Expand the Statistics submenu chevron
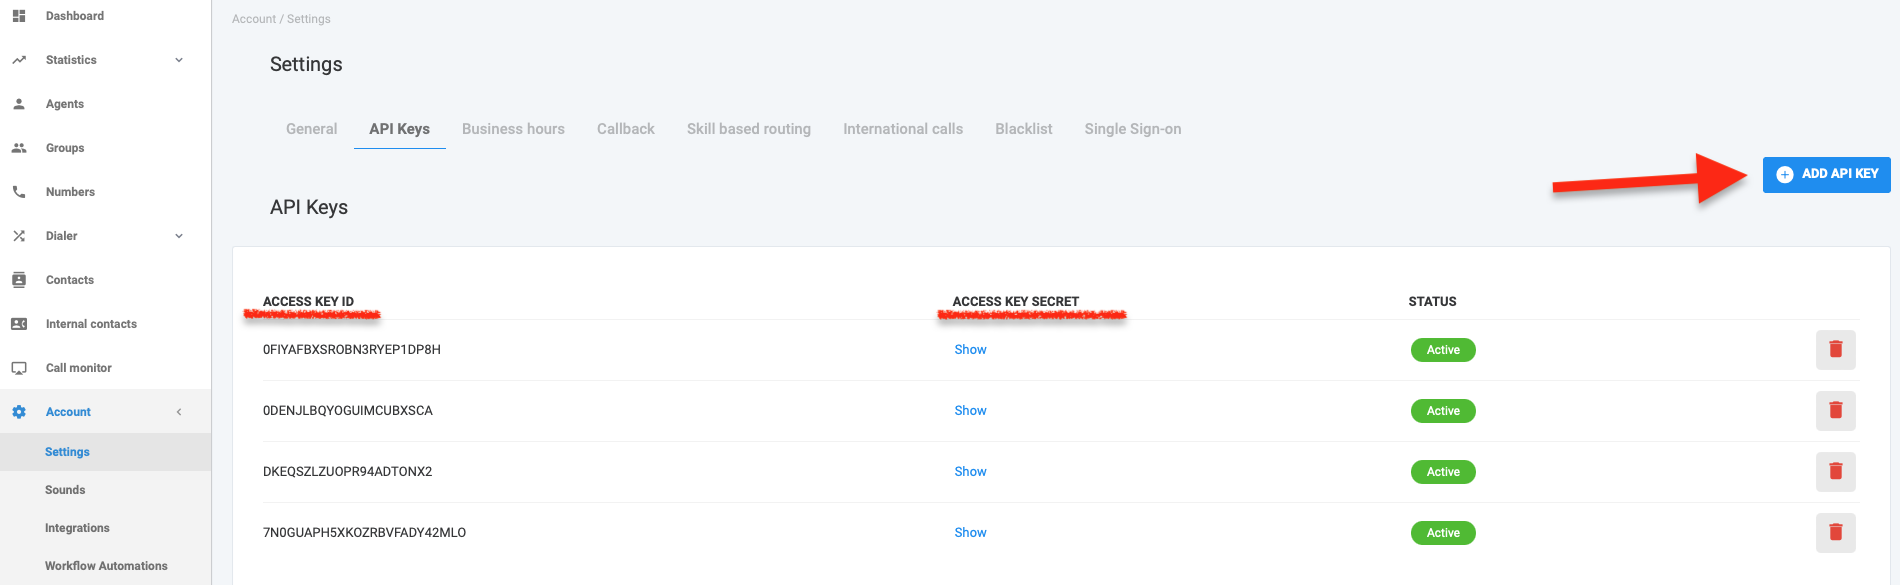This screenshot has width=1900, height=585. click(x=179, y=59)
